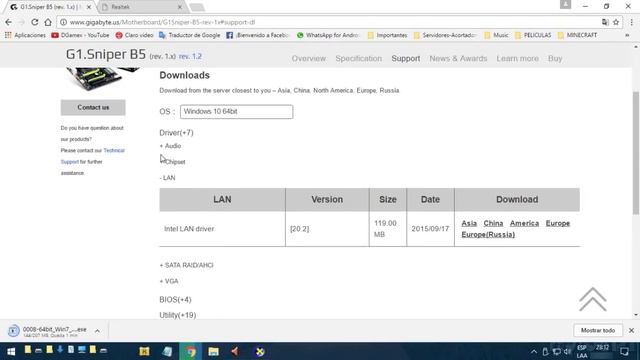Open Chrome's three-dot menu
The image size is (640, 360).
click(631, 22)
